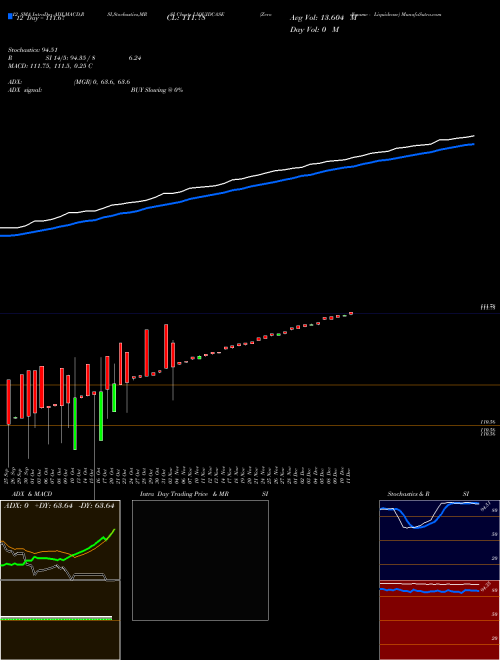500x660 pixels.
Task: Click the 'BUY Slowing @ 0%' signal text
Action: pos(157,90)
